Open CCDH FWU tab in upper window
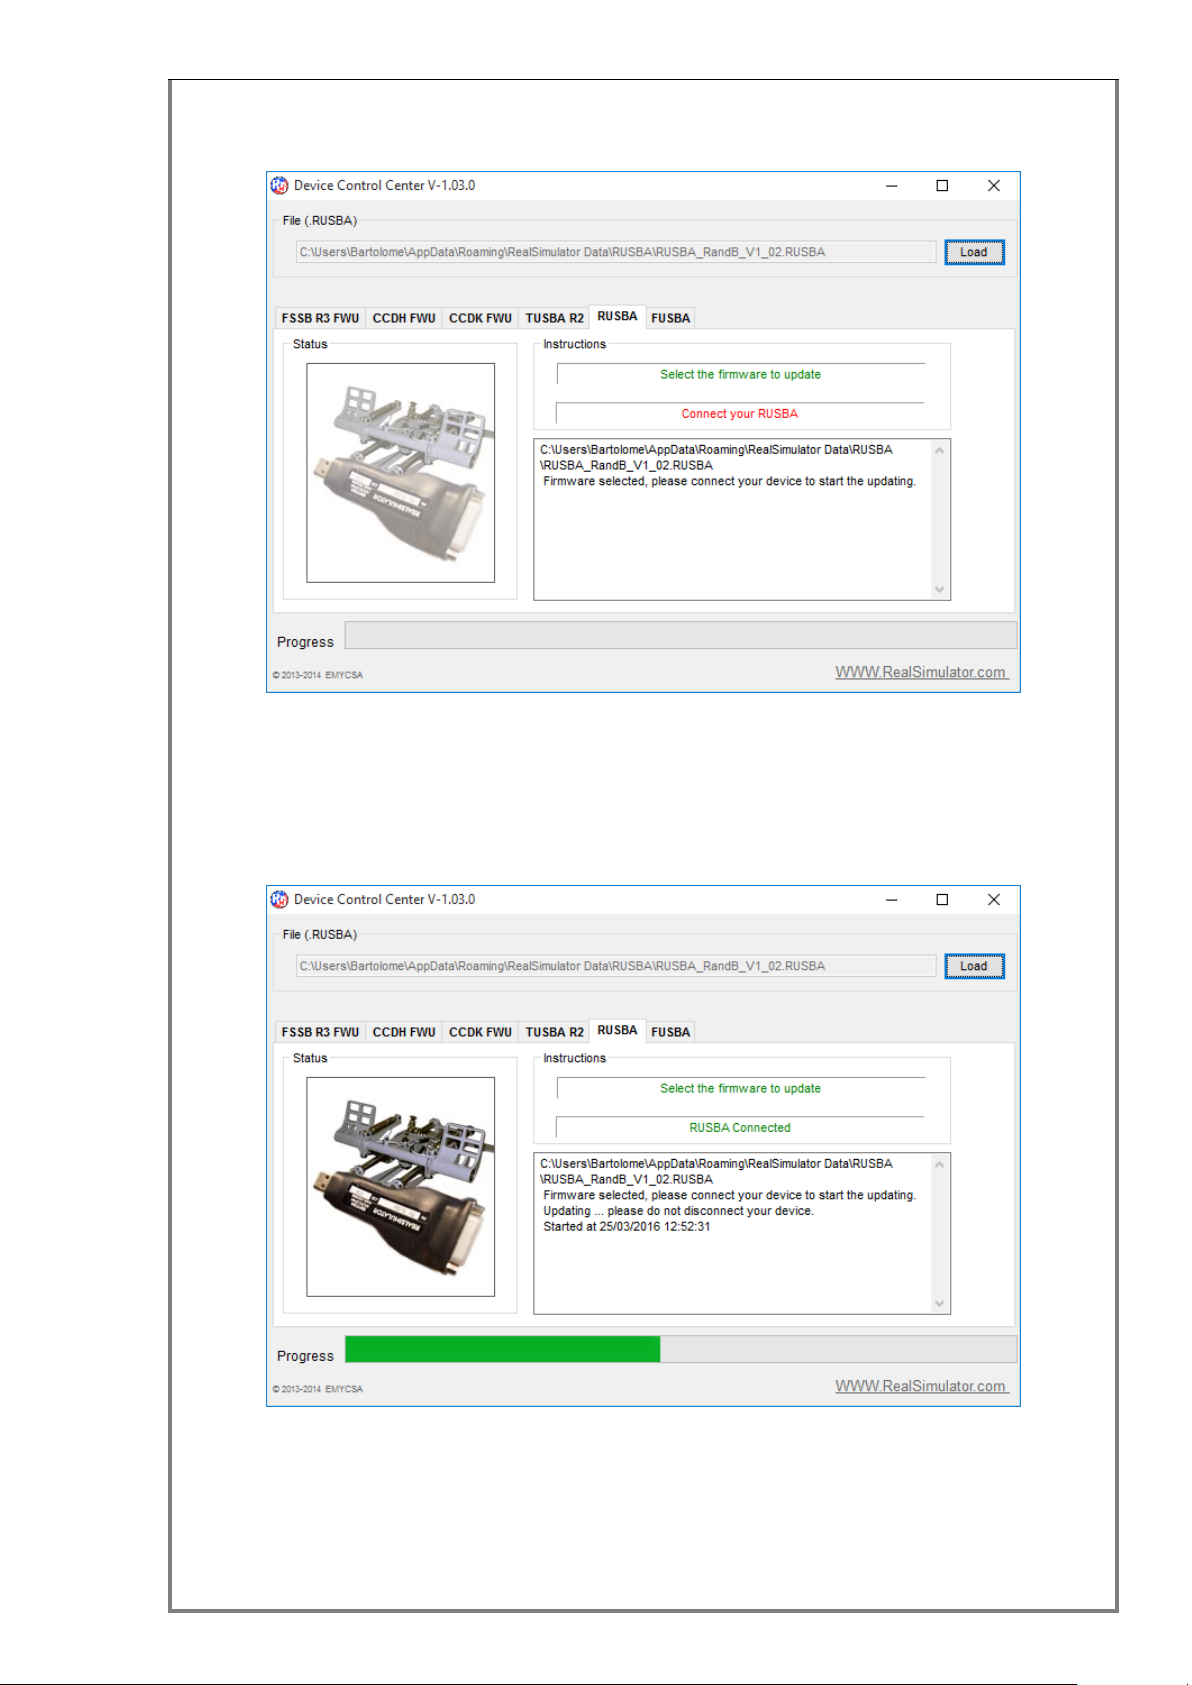Image resolution: width=1192 pixels, height=1685 pixels. 404,318
